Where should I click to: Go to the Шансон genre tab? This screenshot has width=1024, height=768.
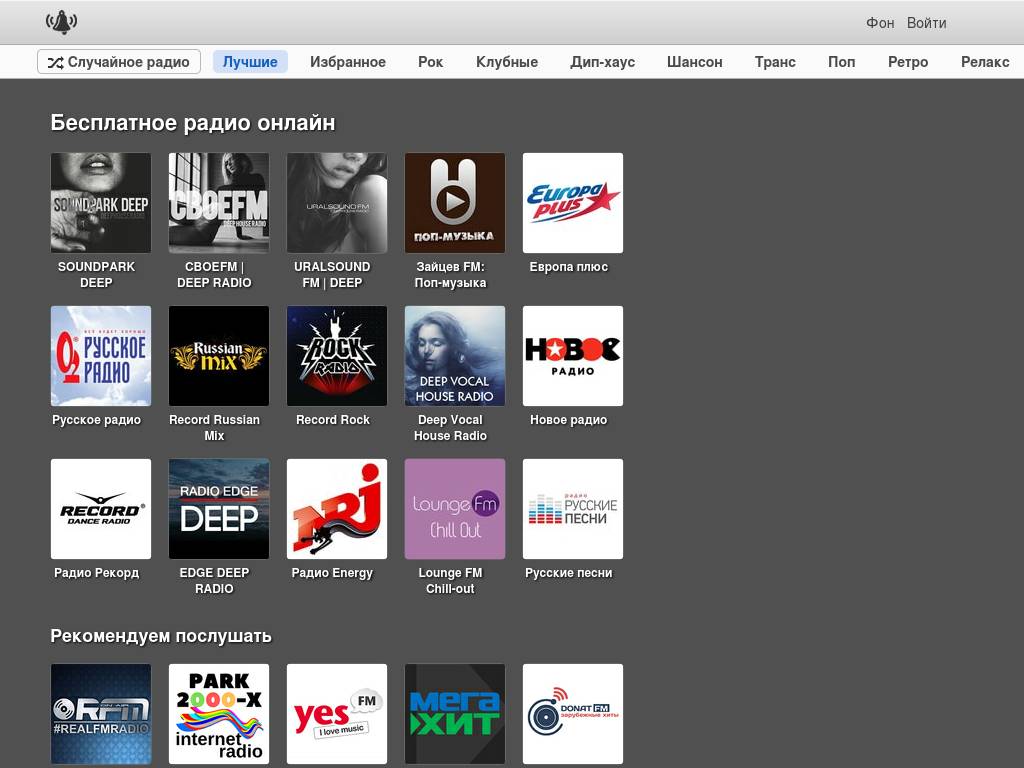click(694, 62)
